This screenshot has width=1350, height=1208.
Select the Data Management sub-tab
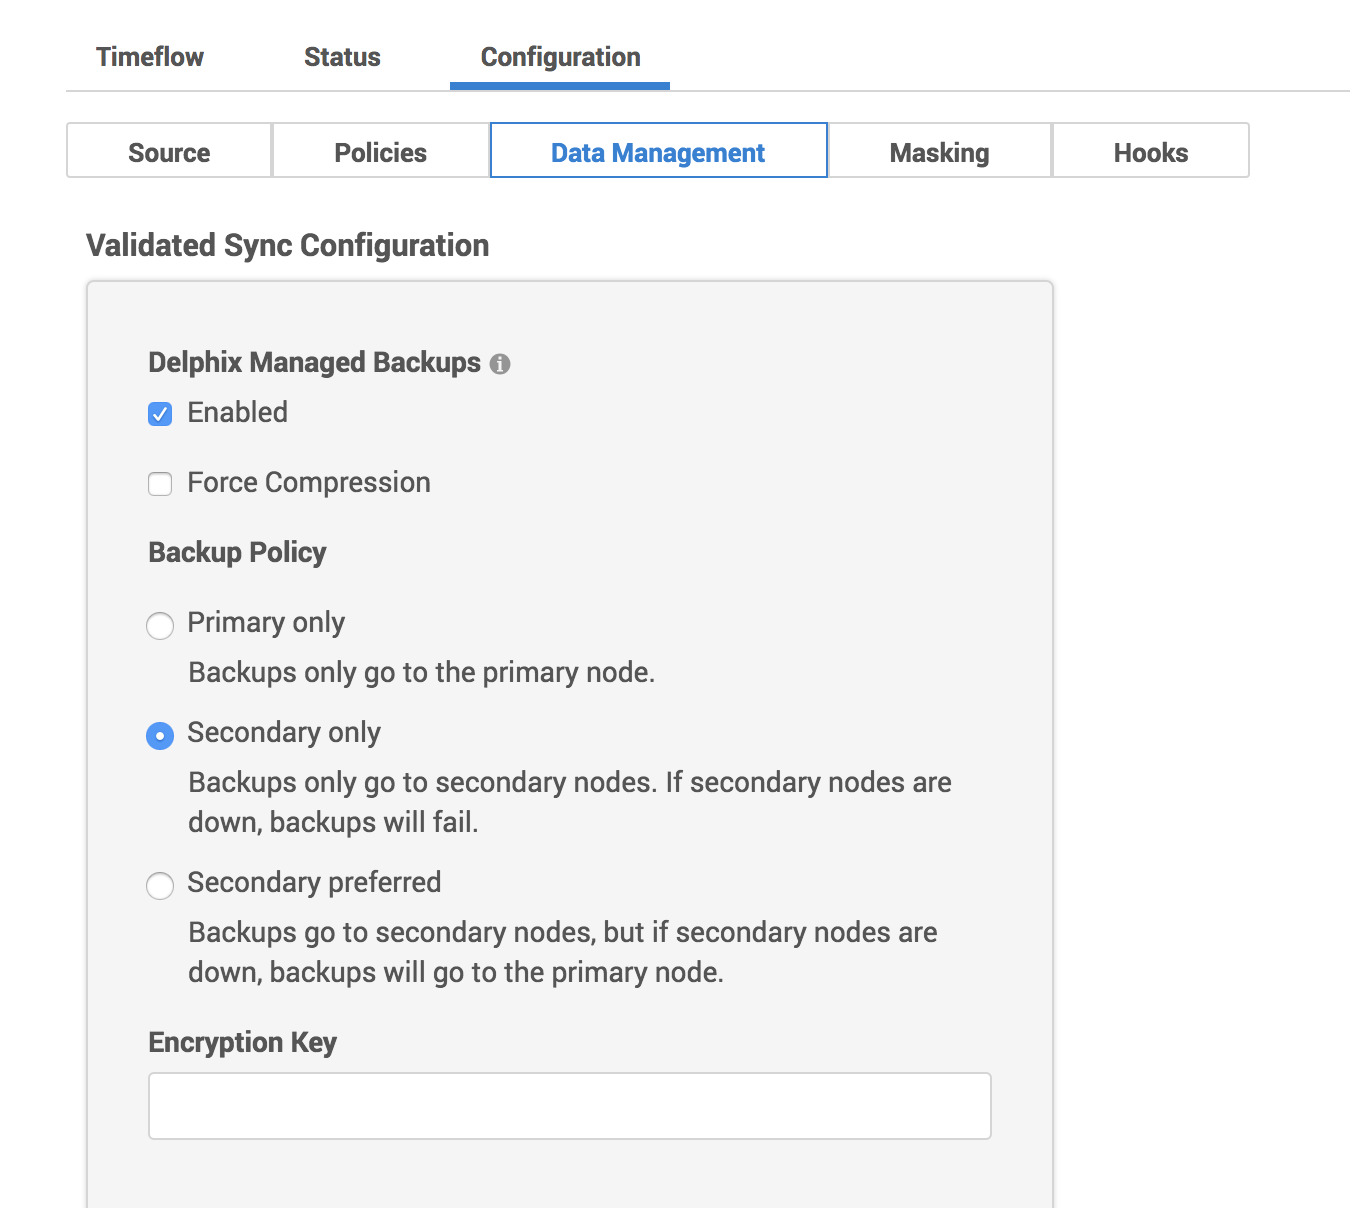tap(657, 152)
